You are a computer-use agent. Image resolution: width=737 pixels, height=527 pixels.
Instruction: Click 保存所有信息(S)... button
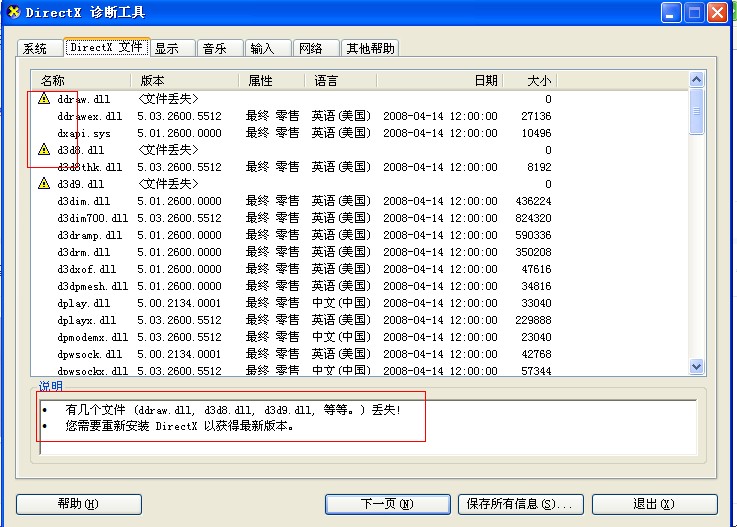[x=521, y=504]
